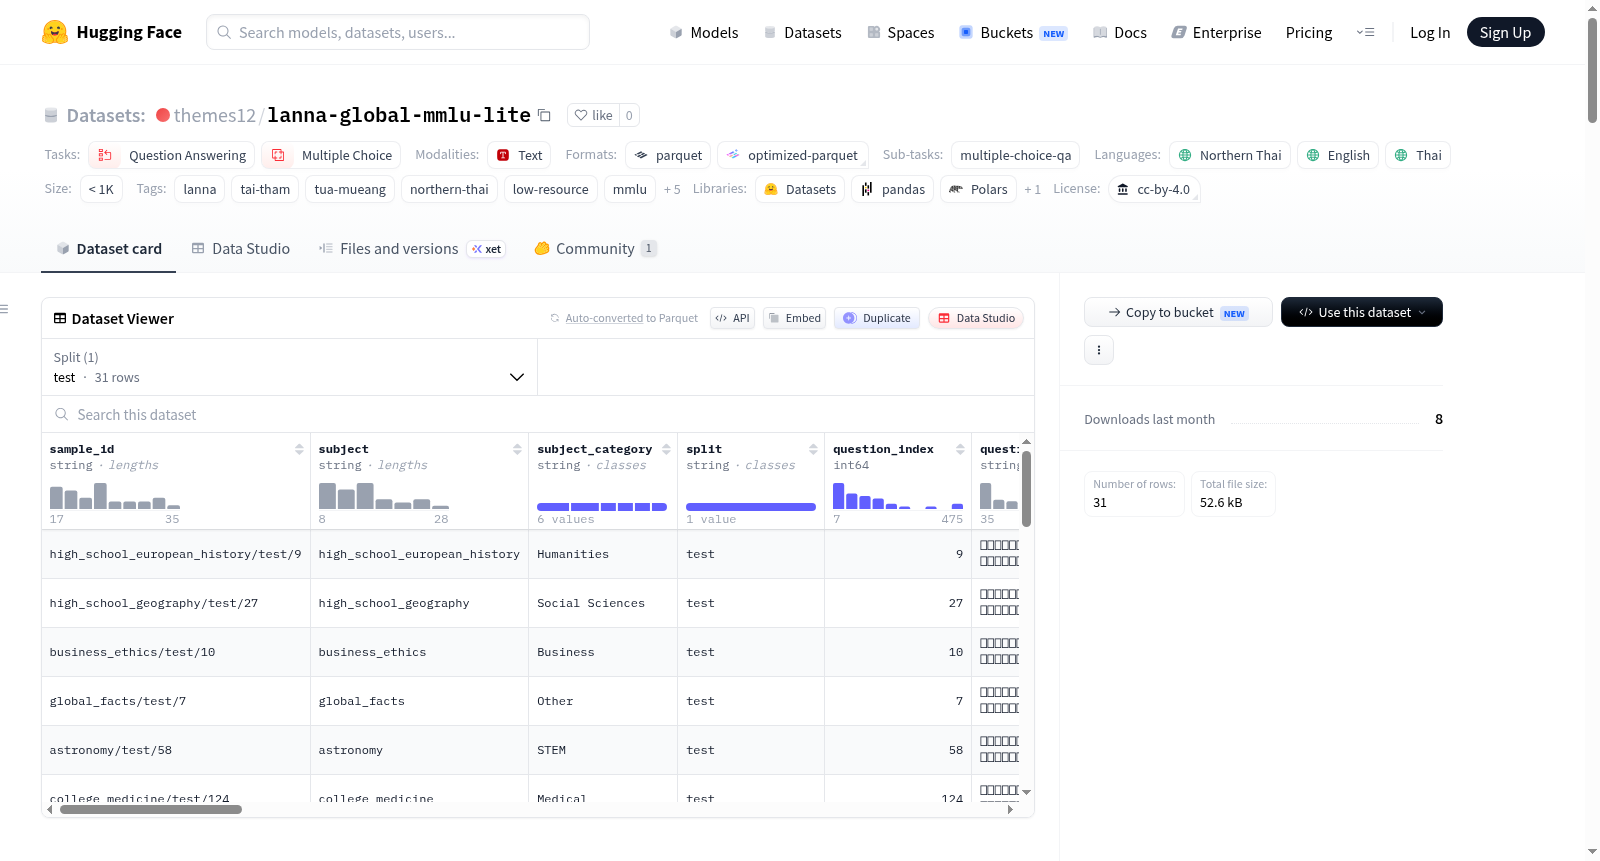This screenshot has height=861, width=1600.
Task: Sort the question_index column with its arrows
Action: 960,449
